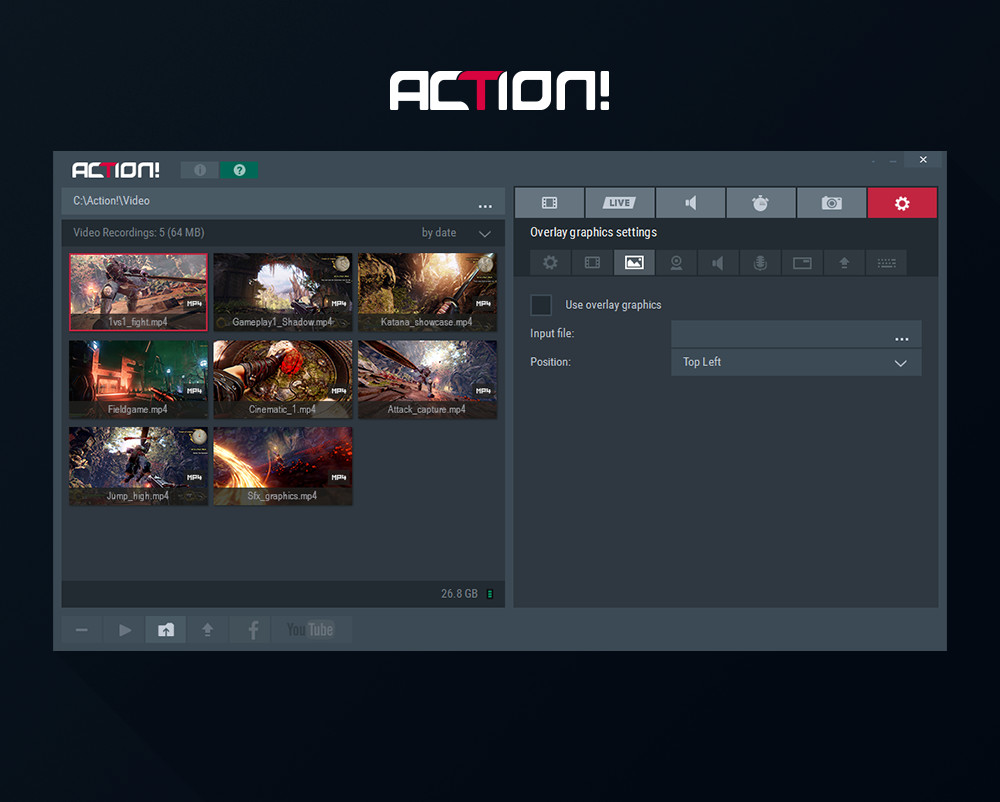Select the Fieldgame.mp4 thumbnail
The height and width of the screenshot is (802, 1000).
[138, 379]
